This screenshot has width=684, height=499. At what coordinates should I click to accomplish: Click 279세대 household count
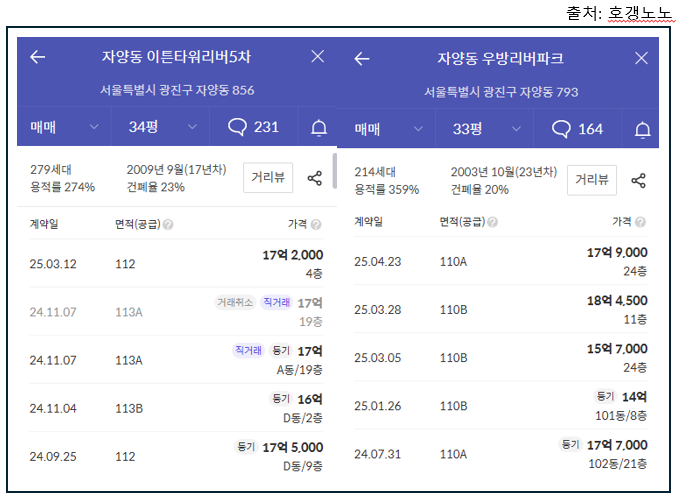coord(51,170)
